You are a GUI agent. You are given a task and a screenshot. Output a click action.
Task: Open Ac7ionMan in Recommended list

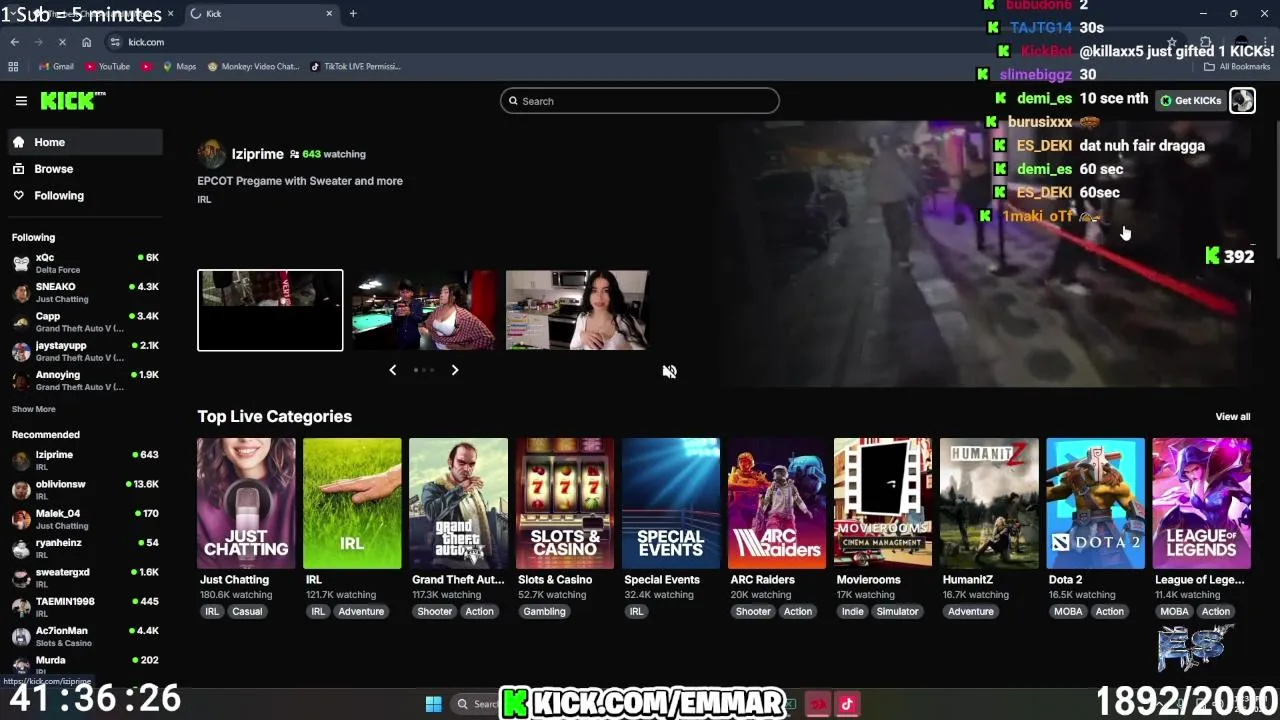point(84,637)
